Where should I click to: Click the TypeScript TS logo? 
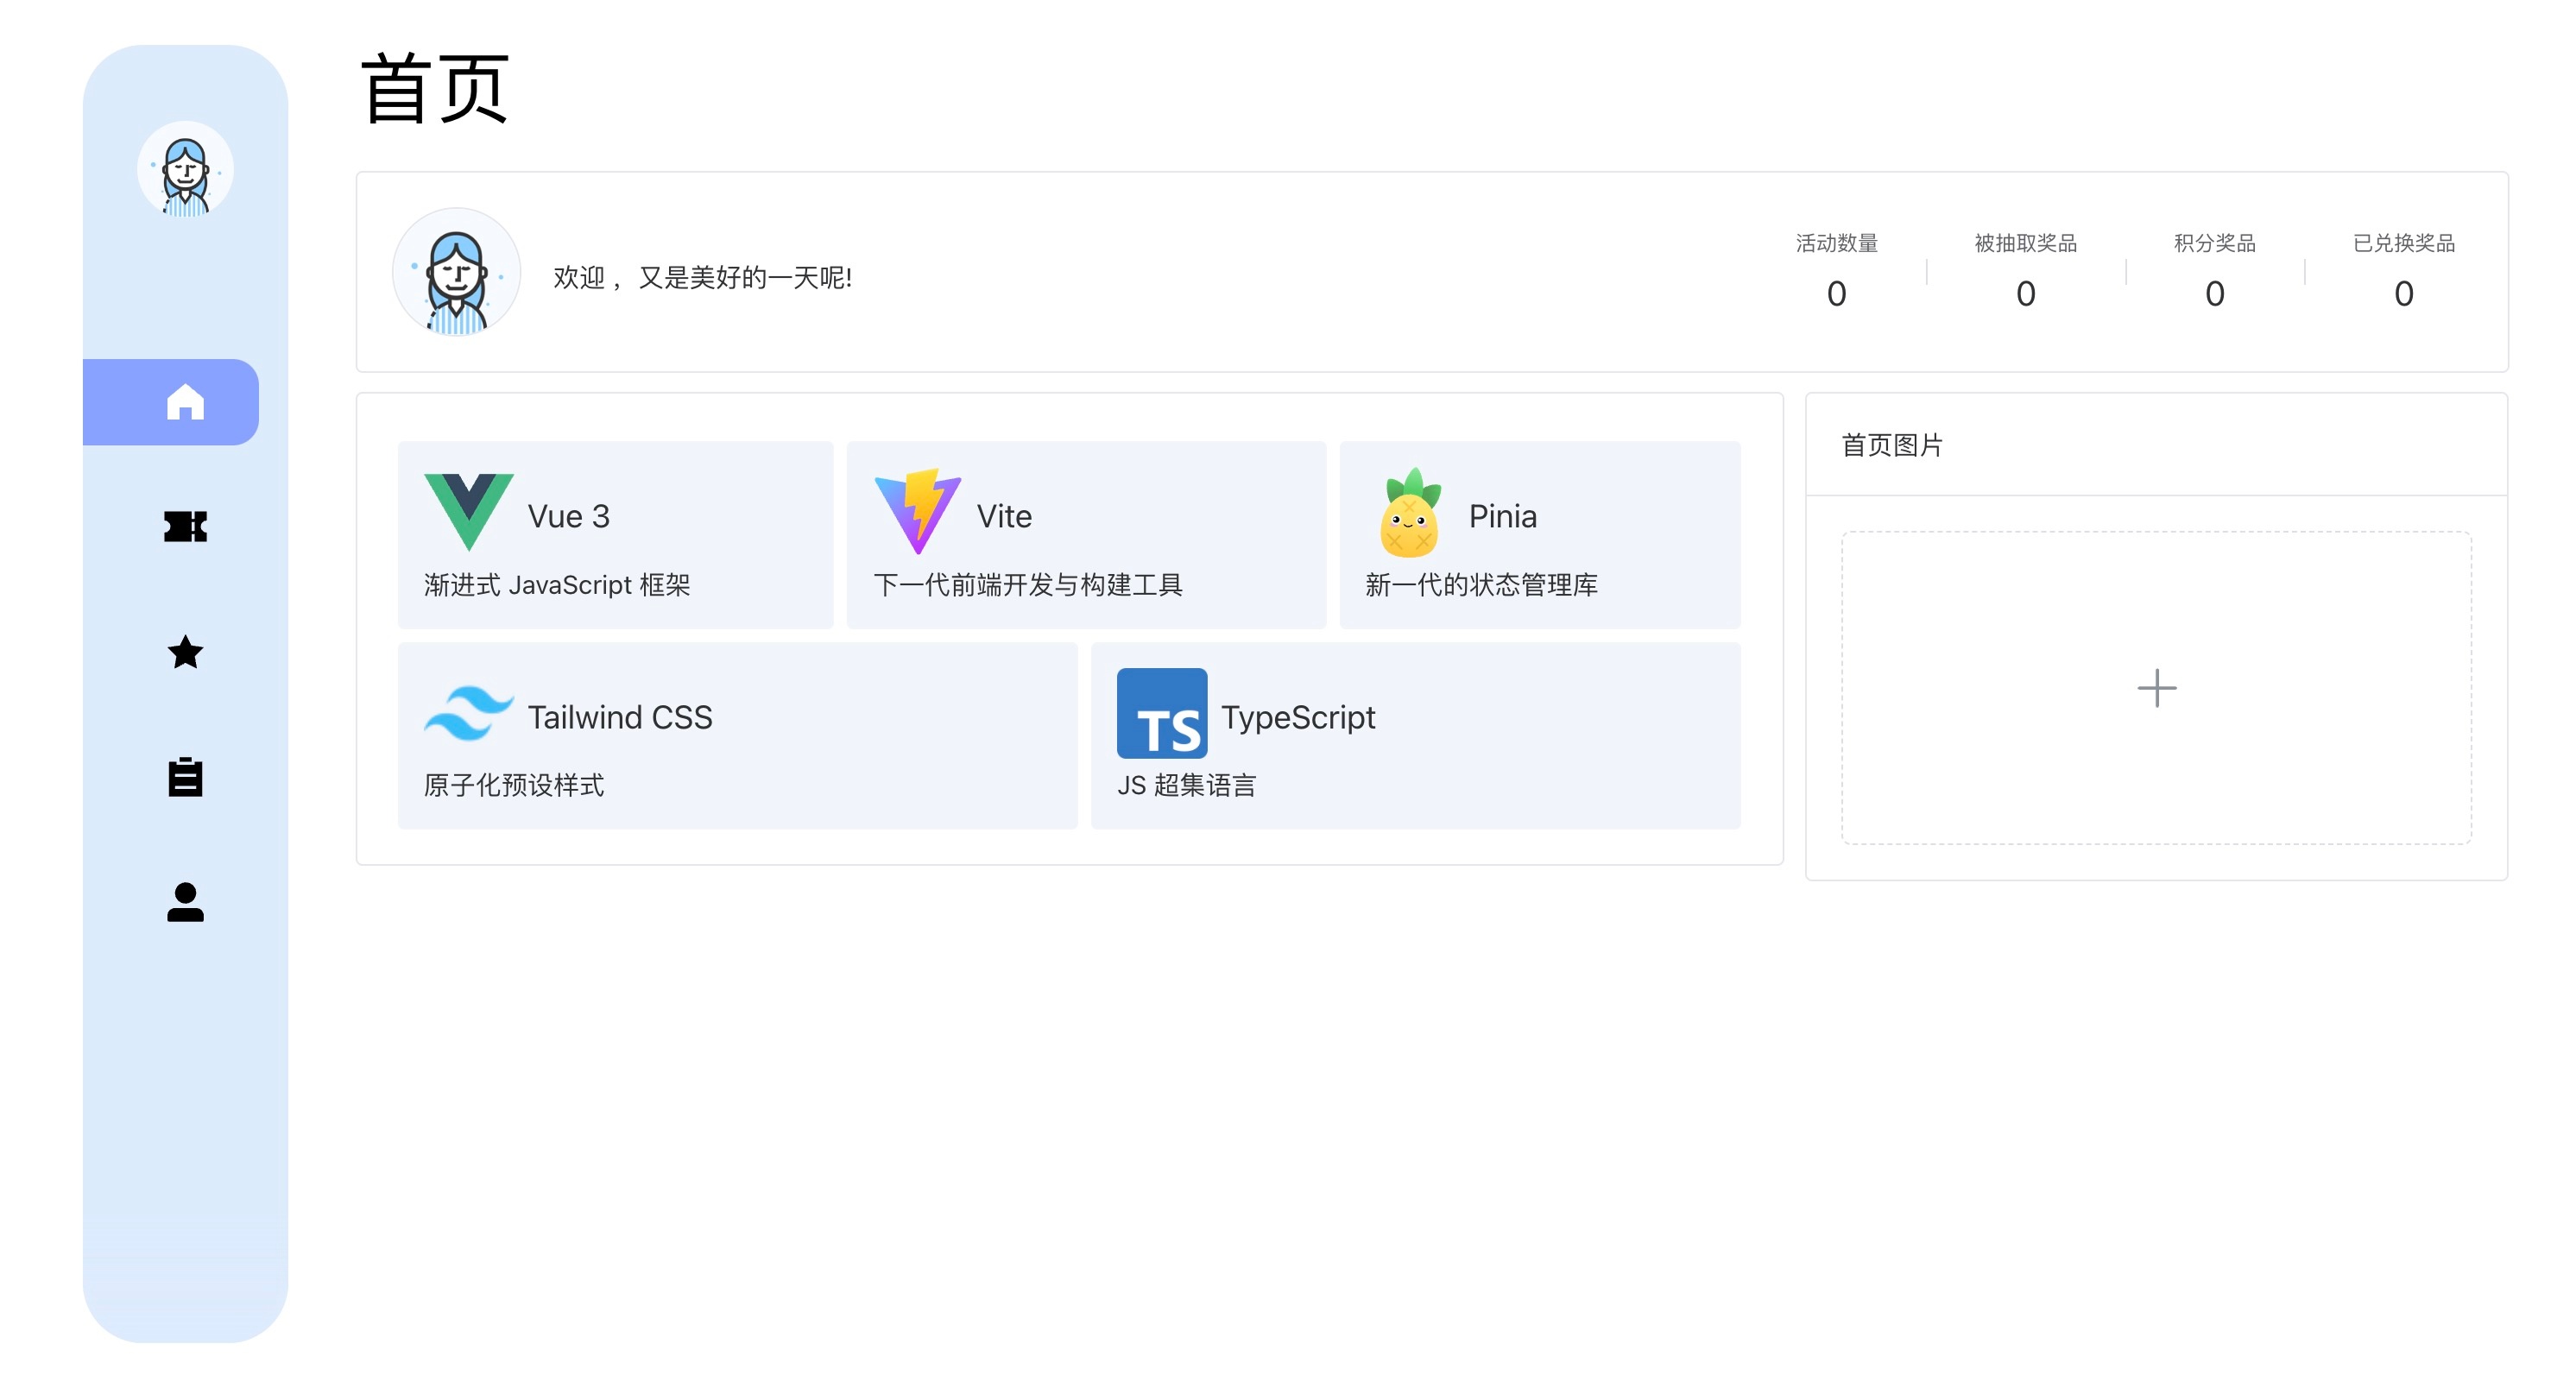coord(1161,714)
